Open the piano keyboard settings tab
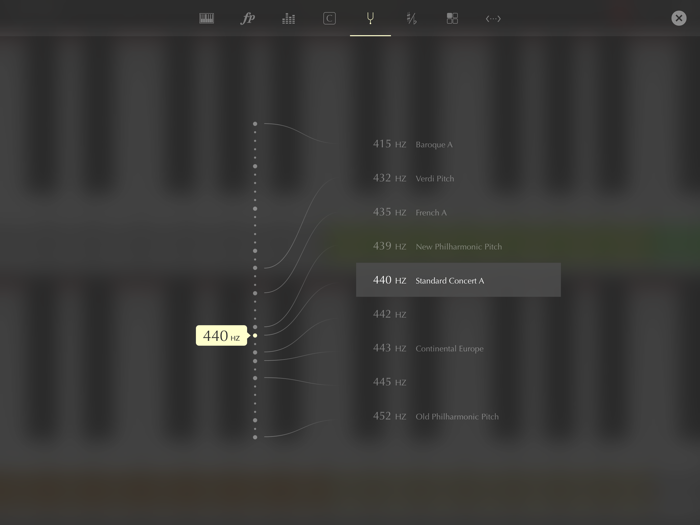The height and width of the screenshot is (525, 700). point(206,18)
